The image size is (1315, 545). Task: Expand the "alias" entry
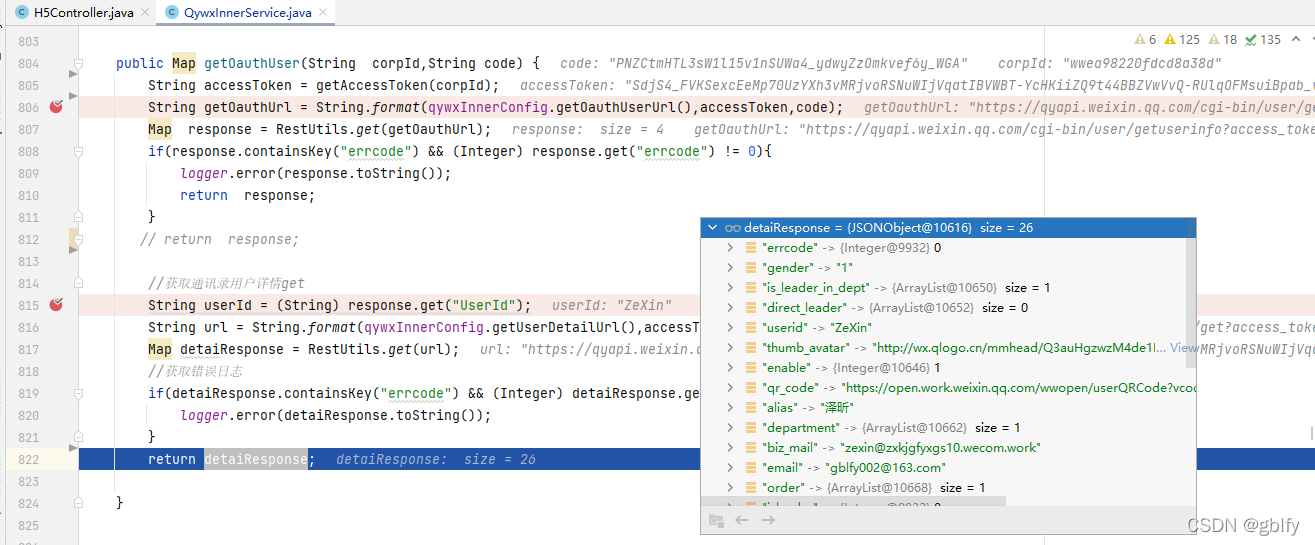tap(731, 408)
